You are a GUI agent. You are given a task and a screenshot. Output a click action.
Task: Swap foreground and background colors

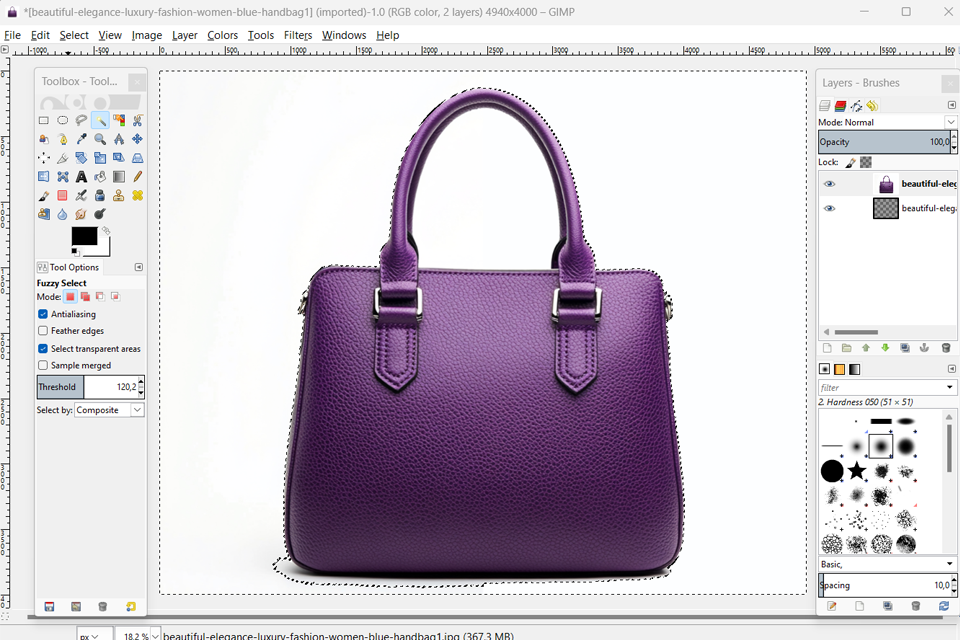click(106, 231)
